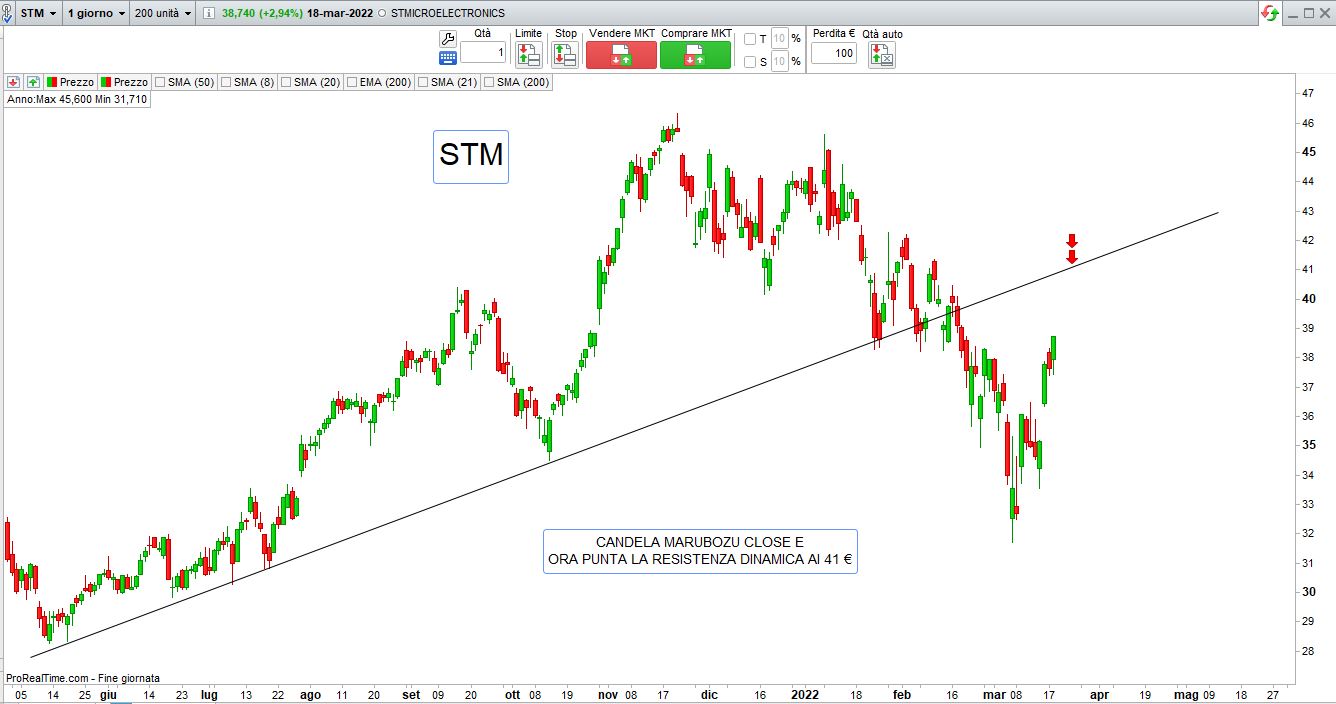Click the Anno:Max 45,600 Min 31,710 label

pyautogui.click(x=77, y=100)
